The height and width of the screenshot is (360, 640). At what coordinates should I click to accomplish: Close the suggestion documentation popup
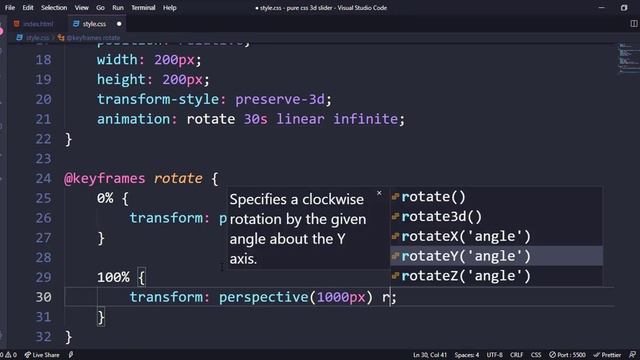pos(379,193)
